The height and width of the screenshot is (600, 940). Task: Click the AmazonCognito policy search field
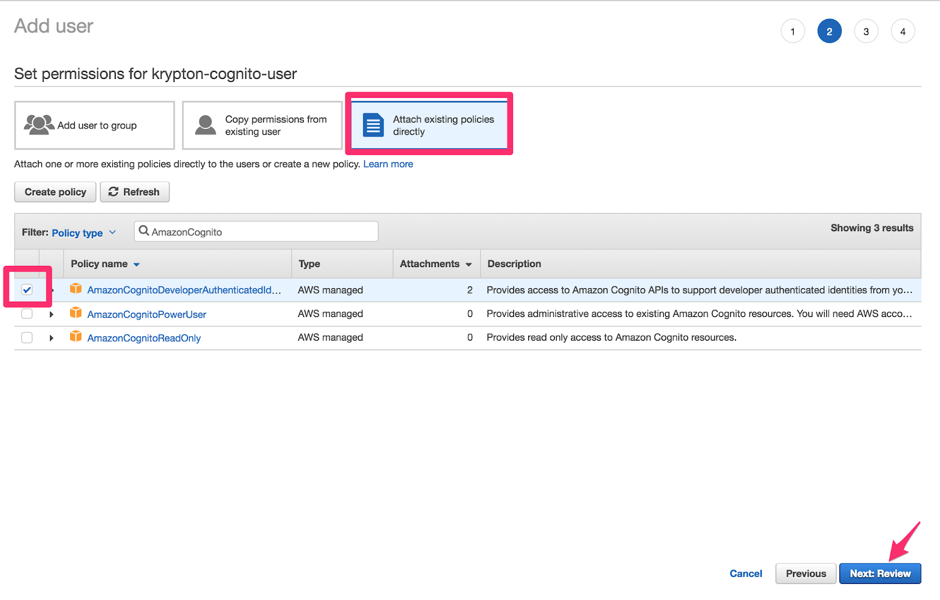[x=260, y=232]
